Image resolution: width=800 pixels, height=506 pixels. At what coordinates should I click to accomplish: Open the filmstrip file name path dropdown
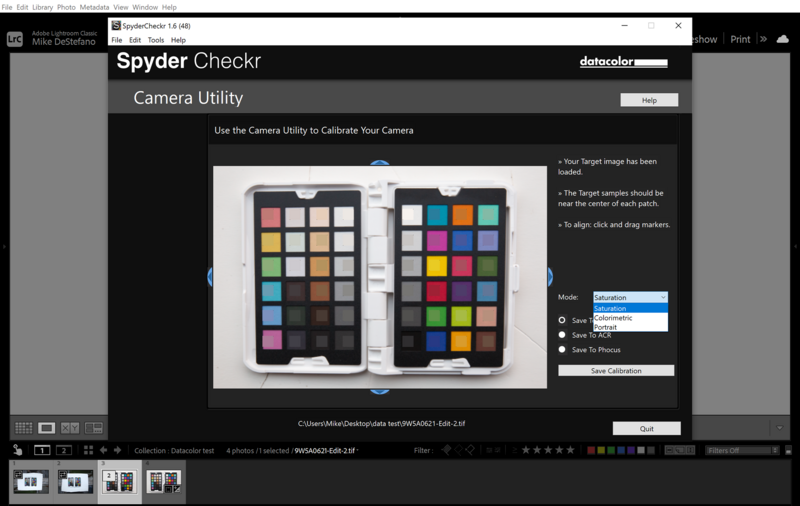coord(326,450)
